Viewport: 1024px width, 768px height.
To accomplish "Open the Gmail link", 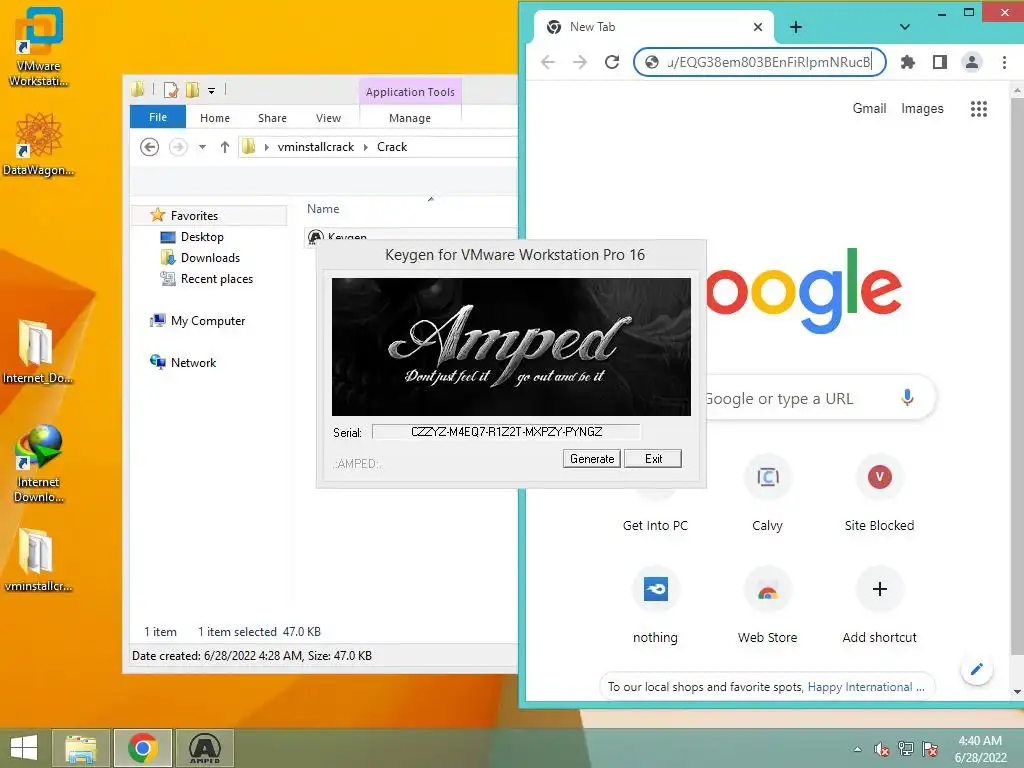I will pos(869,108).
